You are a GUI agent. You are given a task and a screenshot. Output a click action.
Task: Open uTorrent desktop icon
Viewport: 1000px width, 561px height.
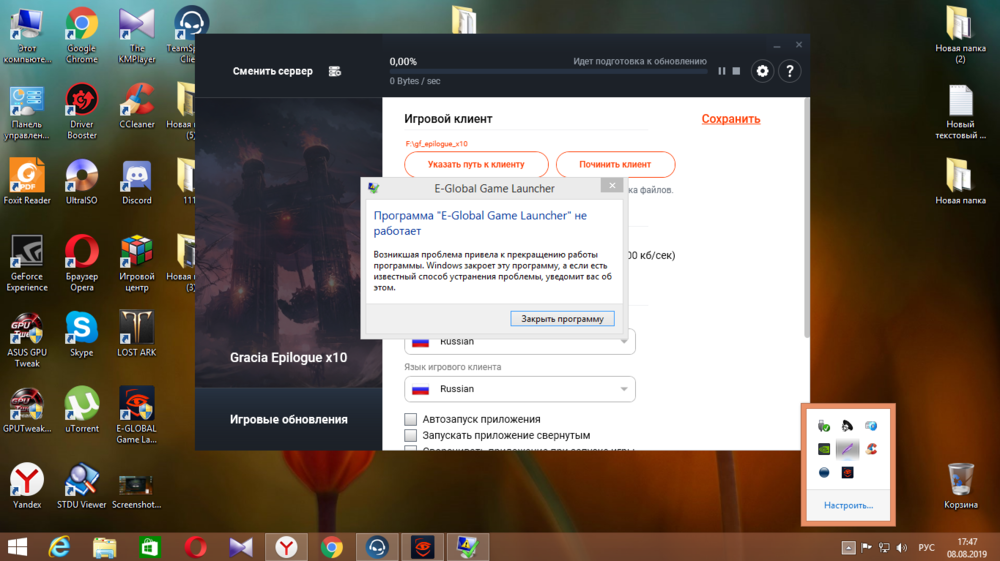tap(82, 410)
